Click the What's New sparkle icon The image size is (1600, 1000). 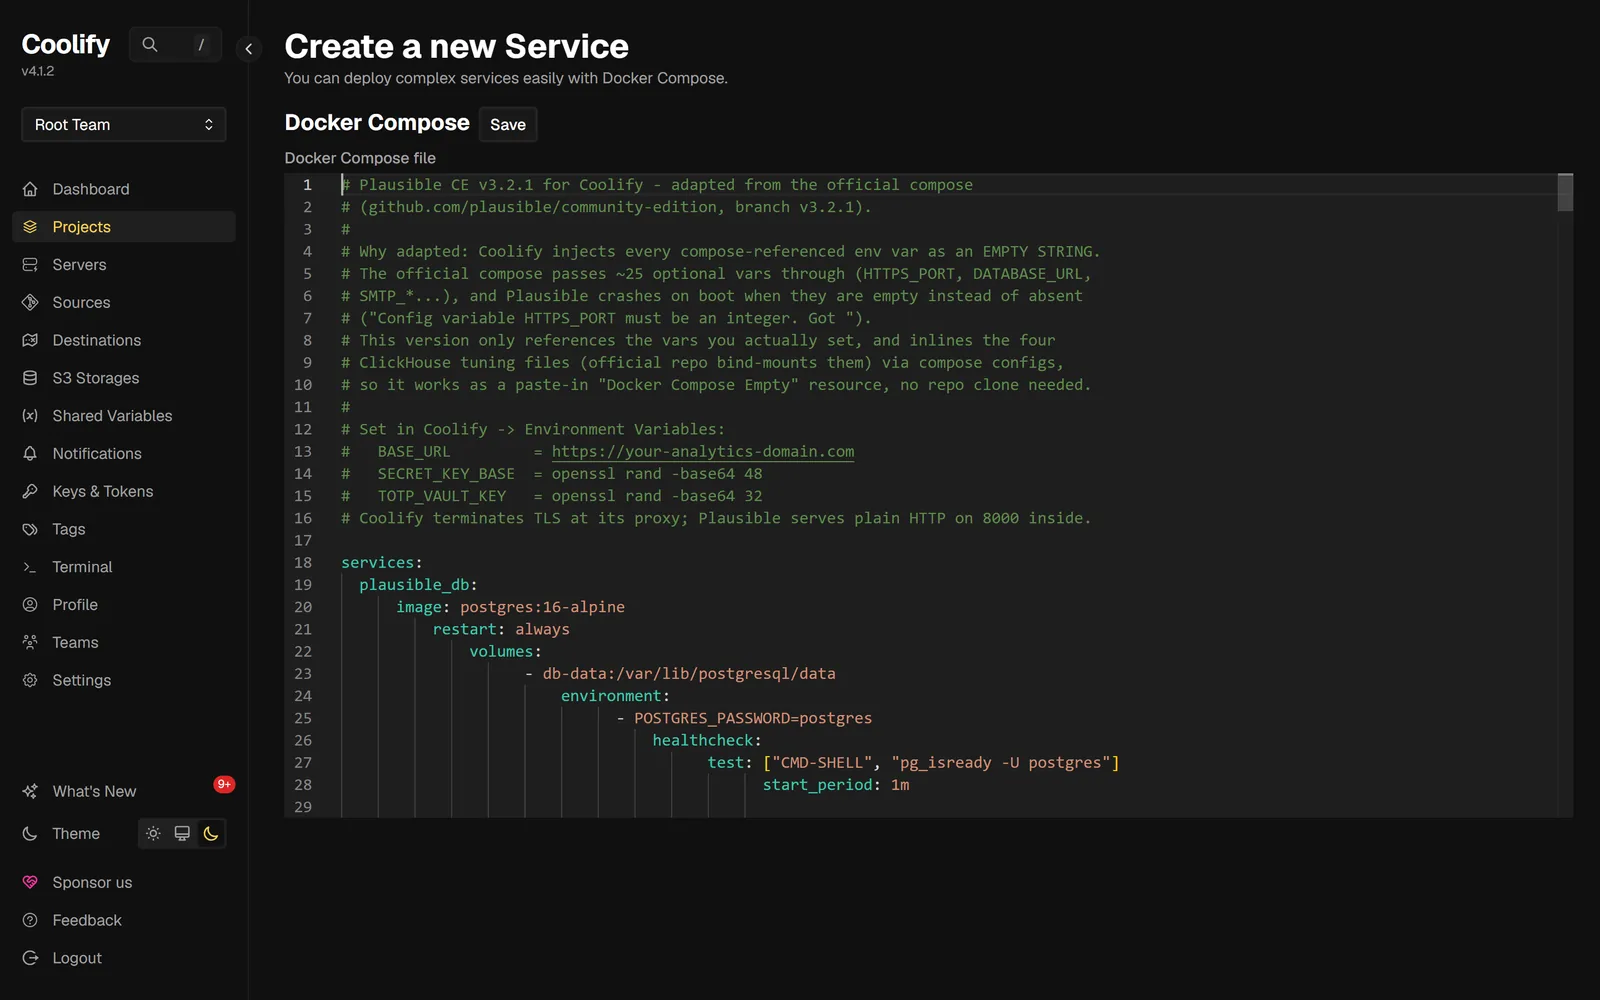30,791
